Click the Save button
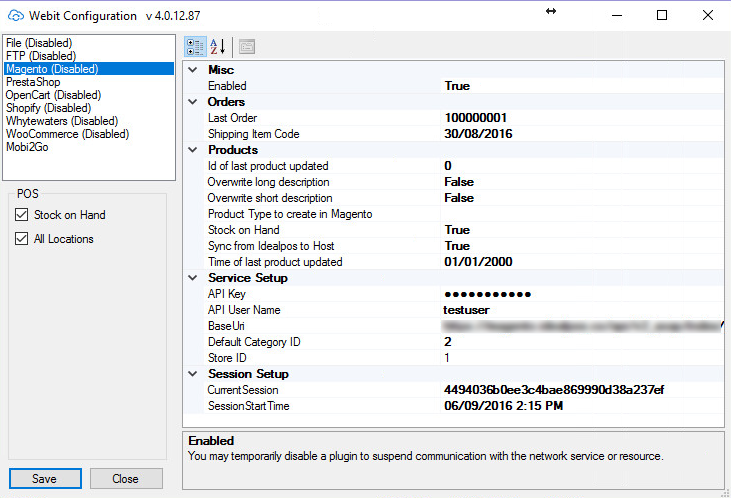This screenshot has width=731, height=498. point(45,478)
